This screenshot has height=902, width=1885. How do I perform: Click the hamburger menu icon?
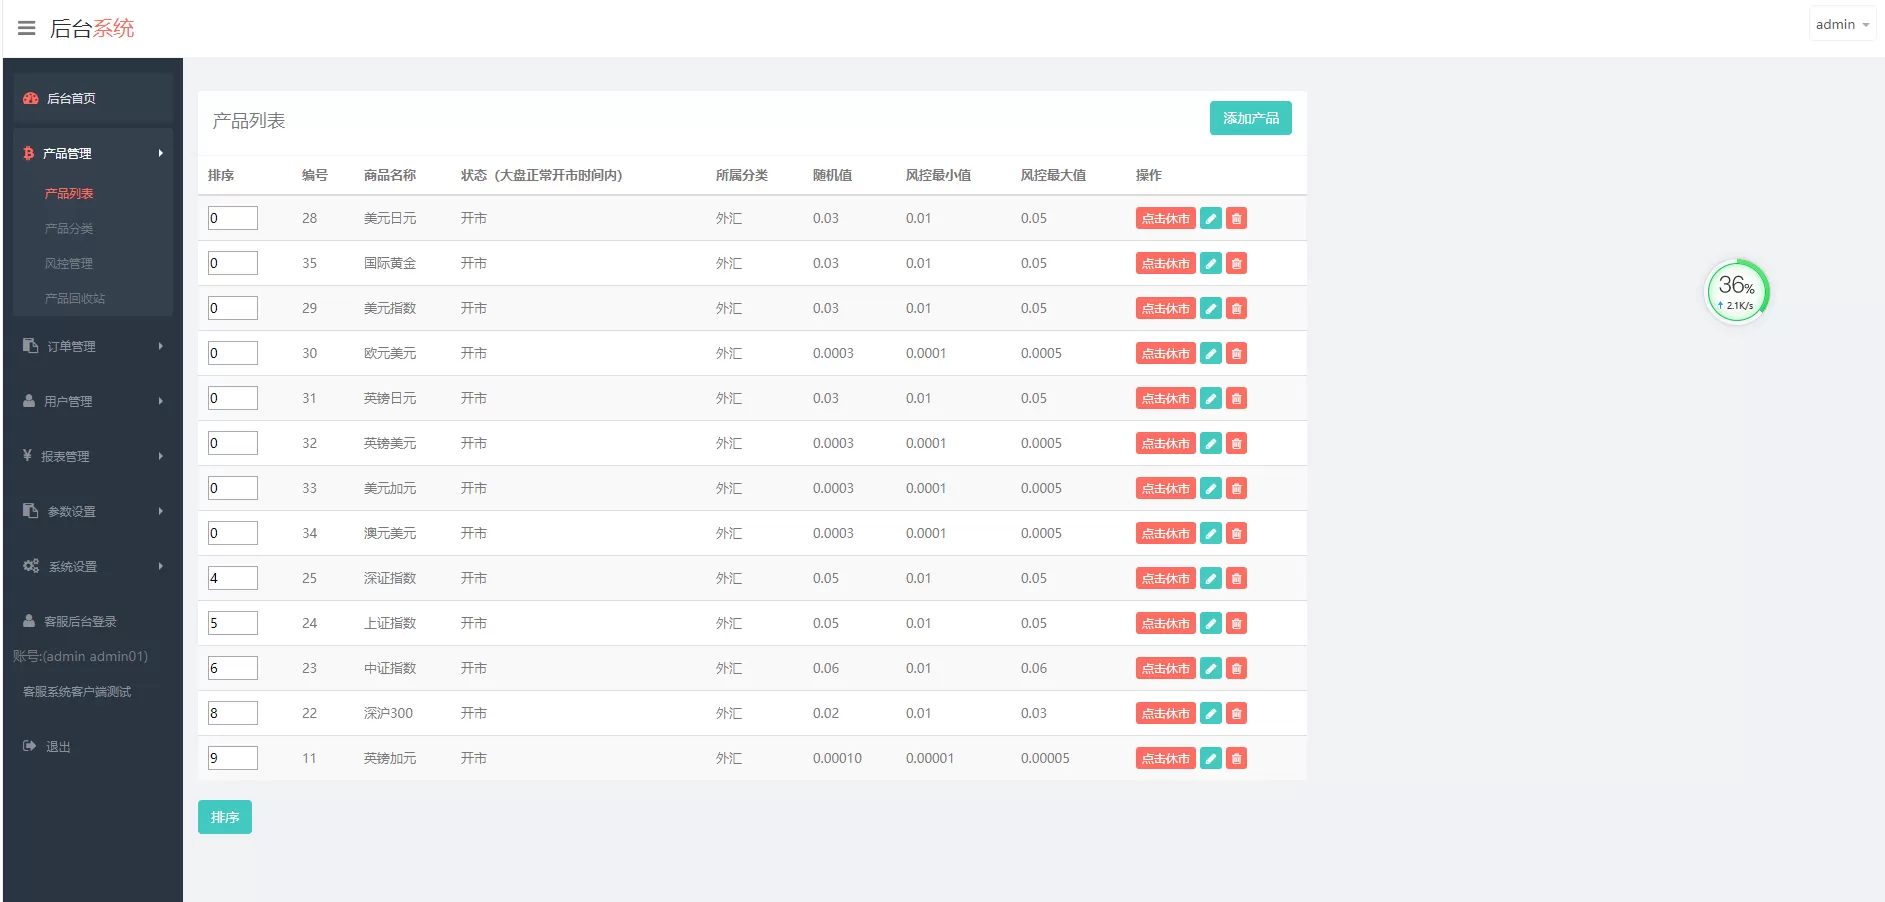[x=27, y=28]
